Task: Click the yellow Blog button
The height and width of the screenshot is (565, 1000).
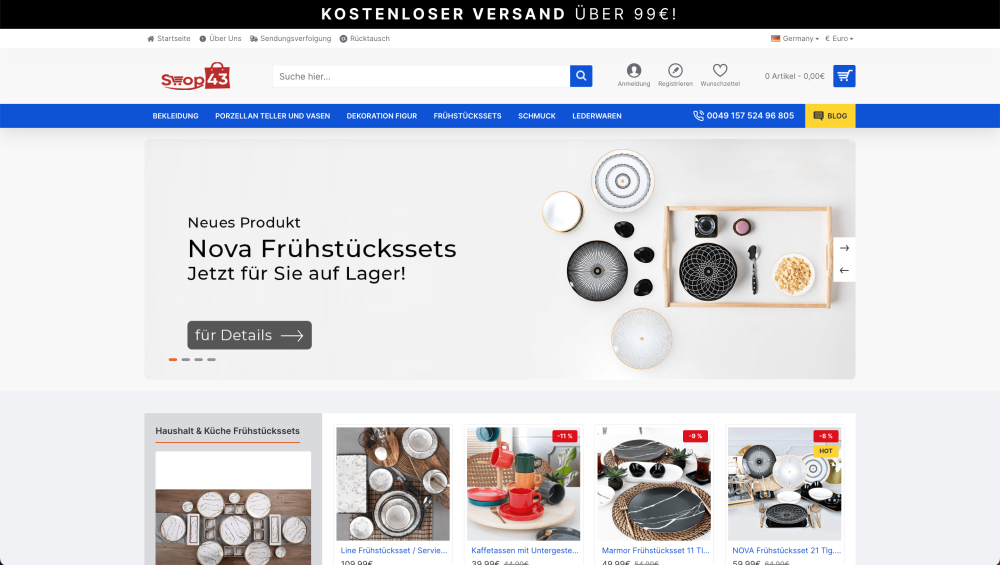Action: 830,116
